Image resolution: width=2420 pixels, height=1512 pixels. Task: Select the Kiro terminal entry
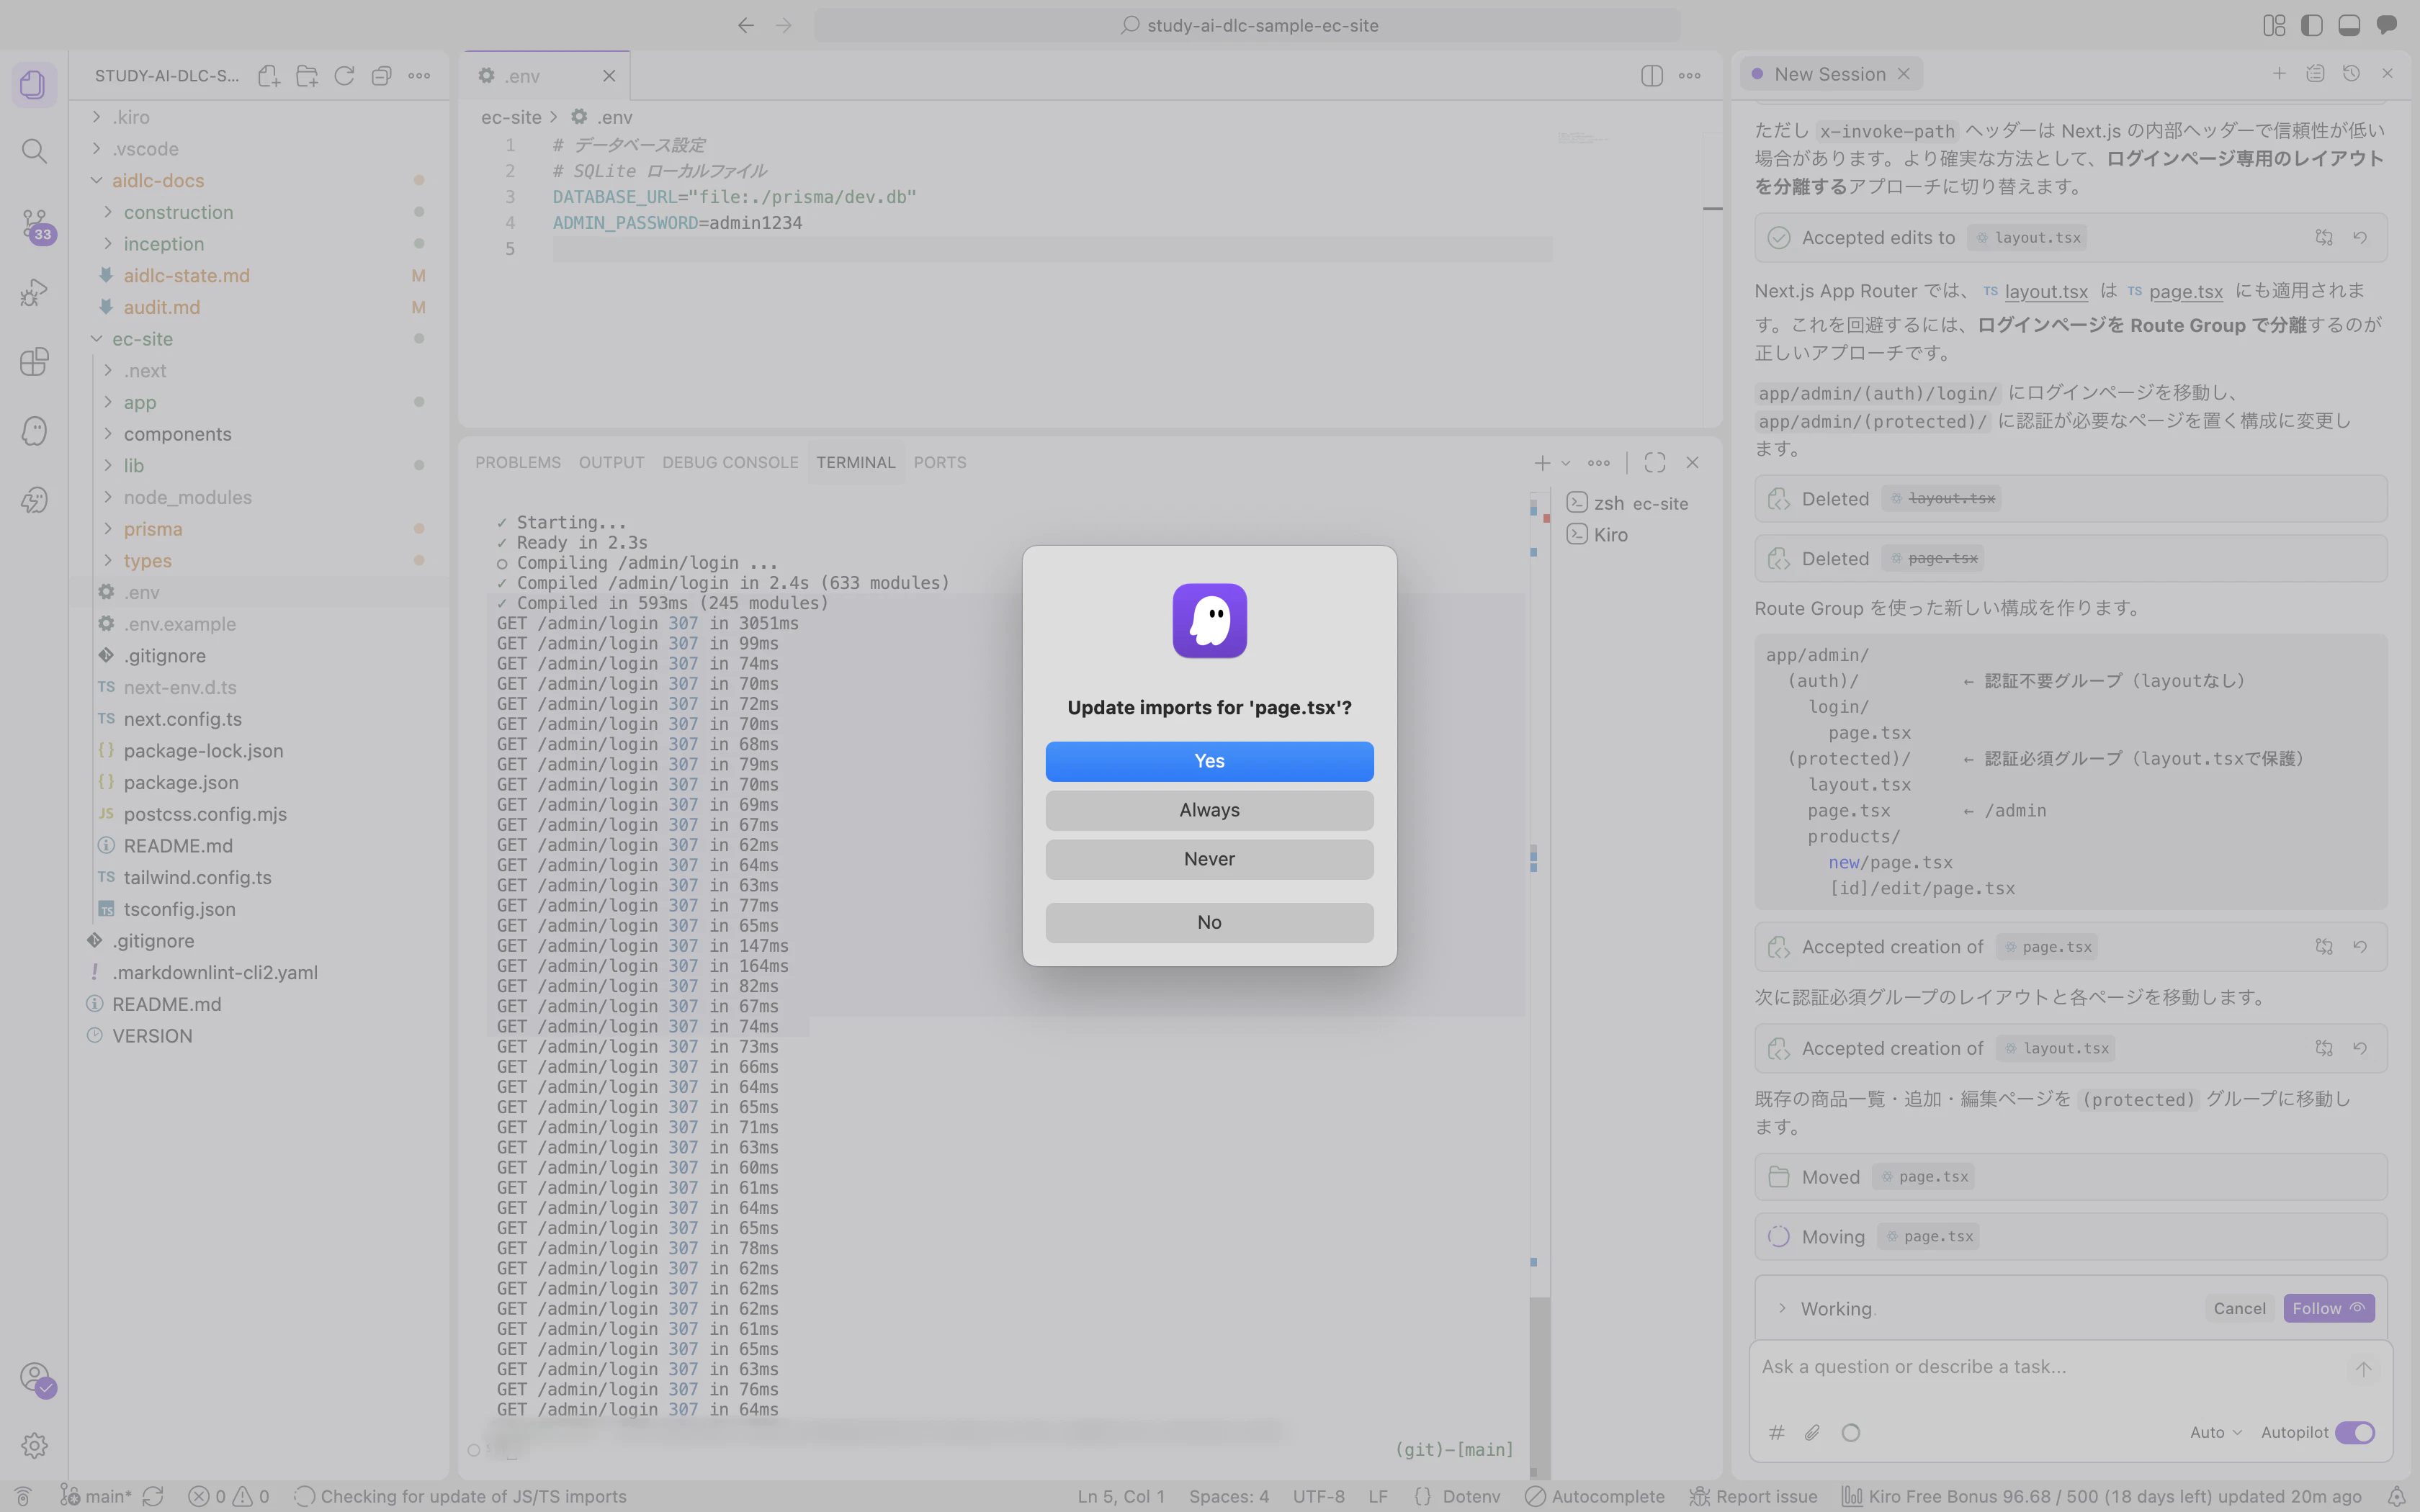pyautogui.click(x=1597, y=535)
